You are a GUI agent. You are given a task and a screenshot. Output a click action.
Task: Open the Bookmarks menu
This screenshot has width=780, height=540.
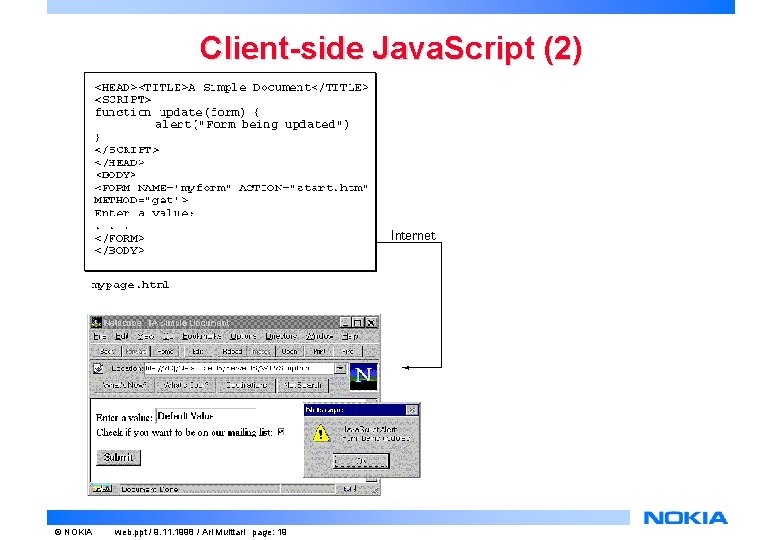201,337
